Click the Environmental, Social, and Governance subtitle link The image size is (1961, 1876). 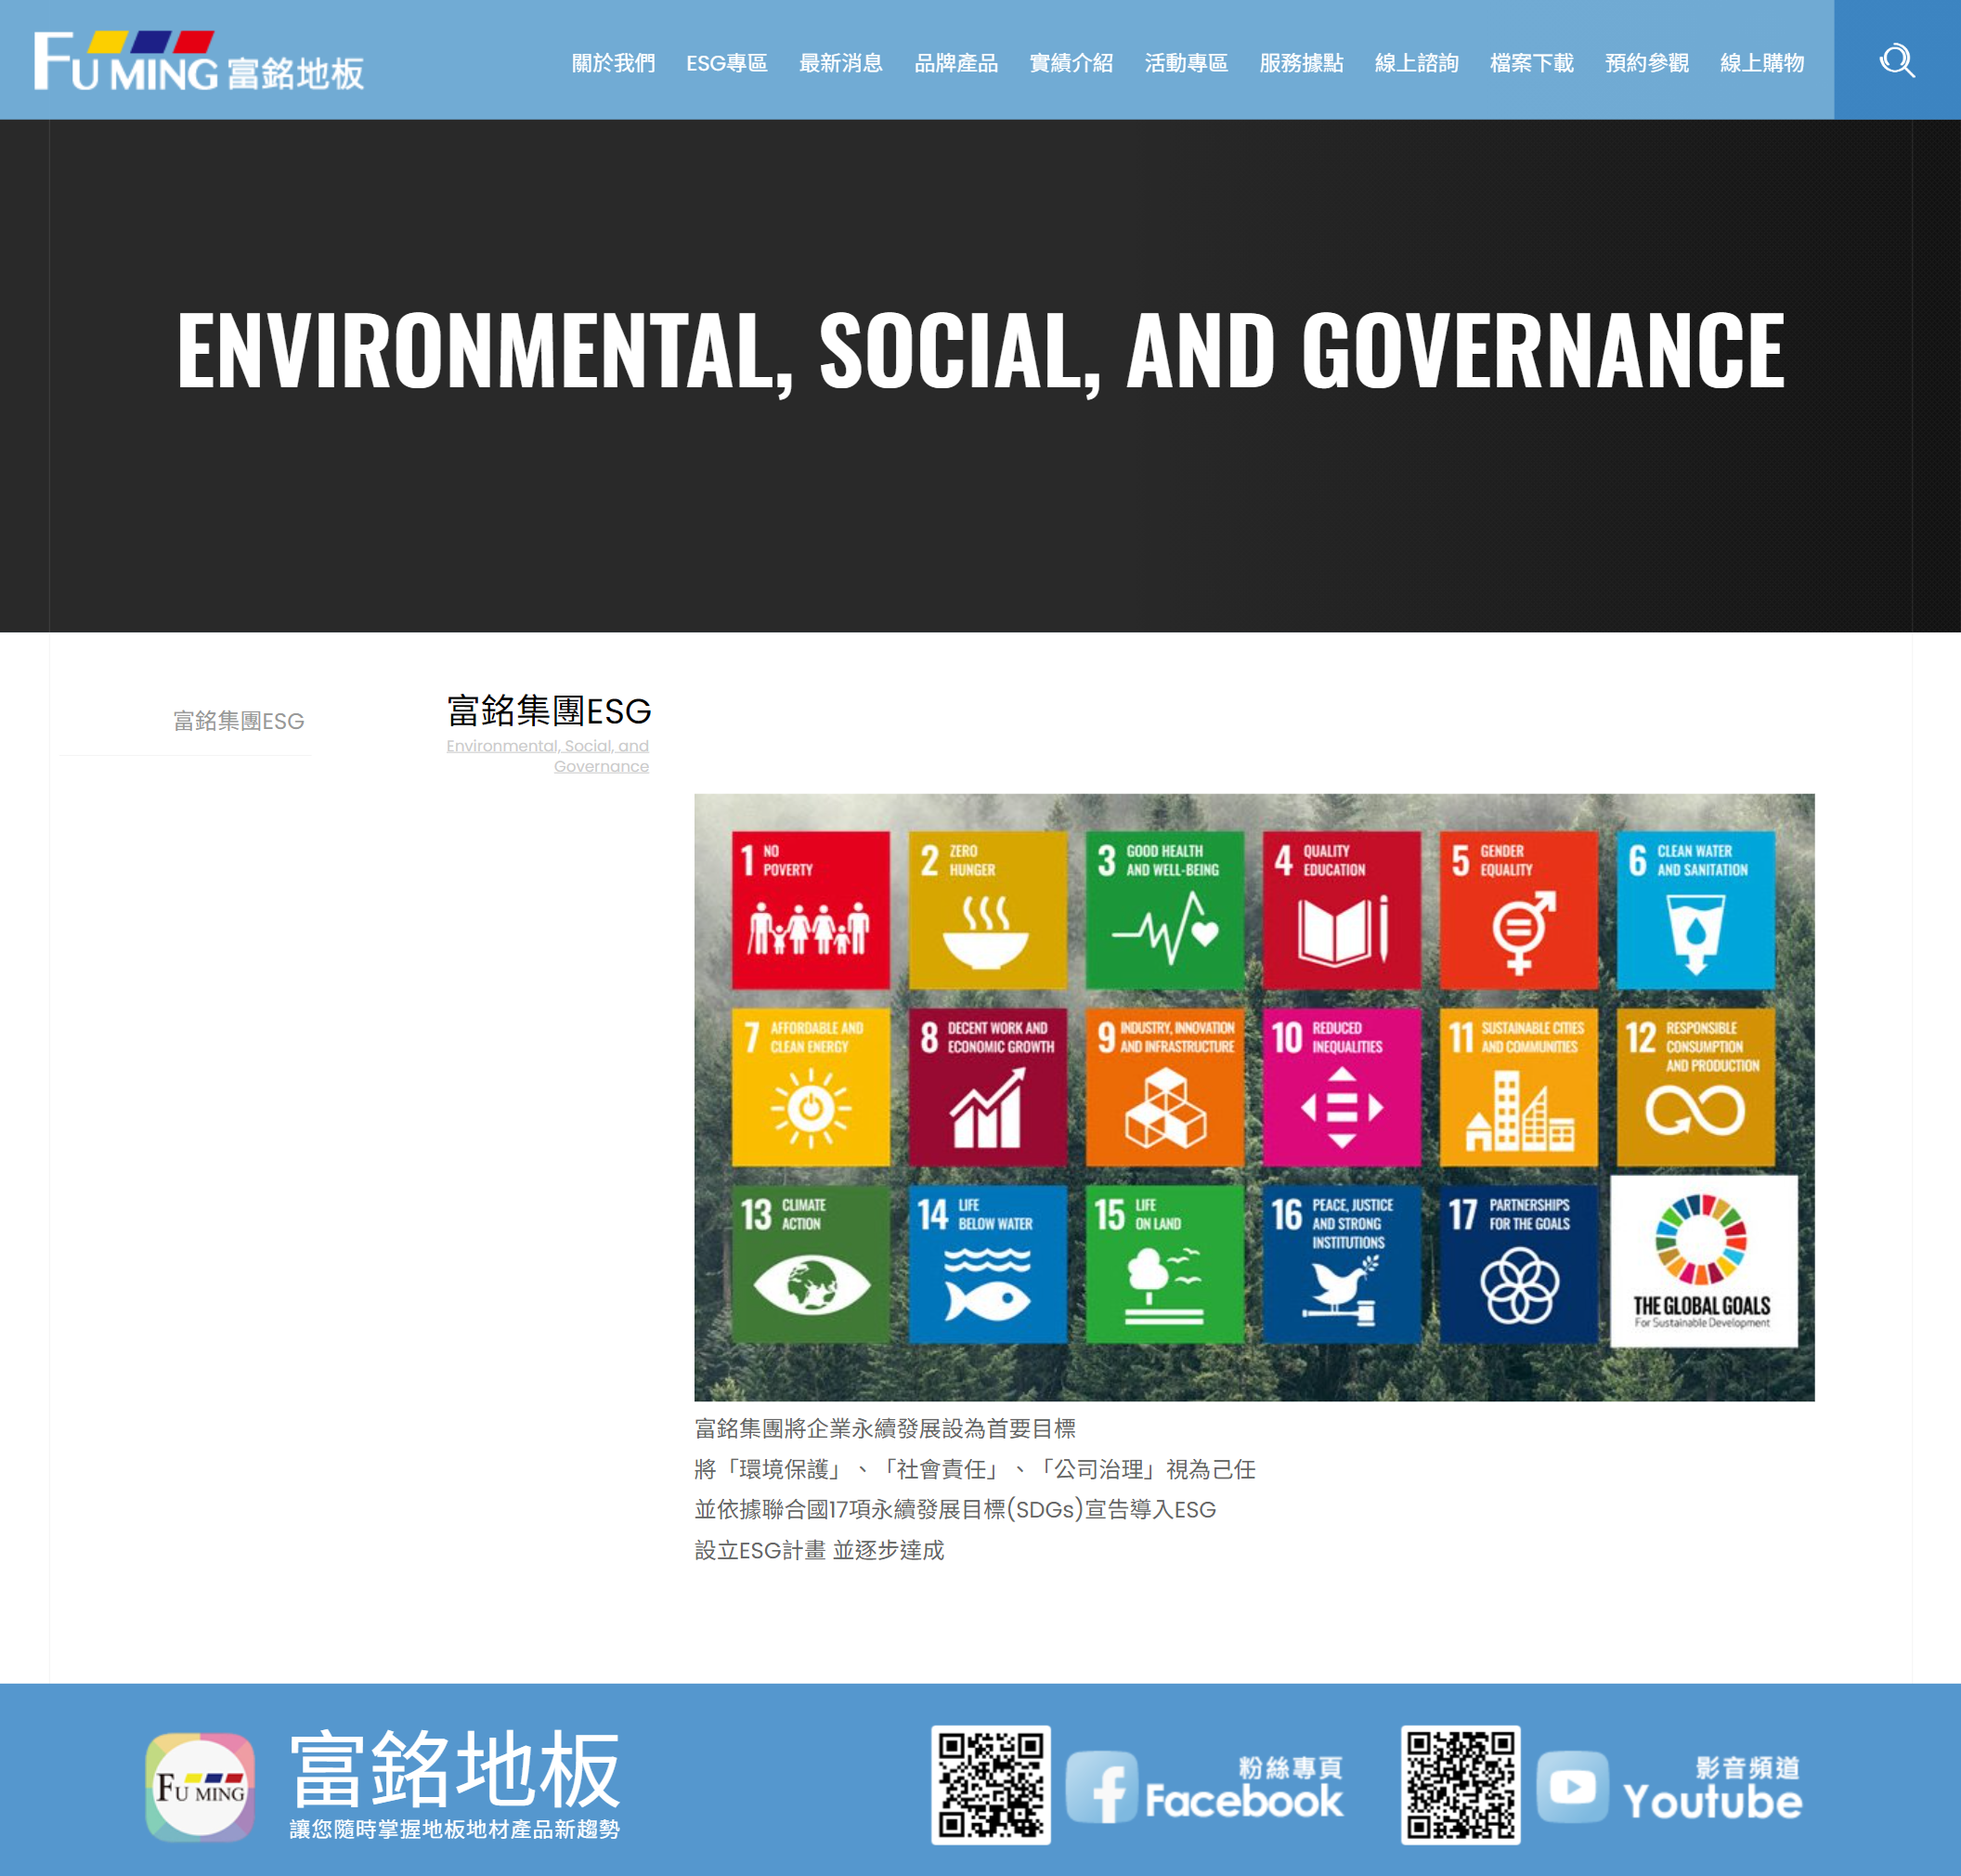548,756
